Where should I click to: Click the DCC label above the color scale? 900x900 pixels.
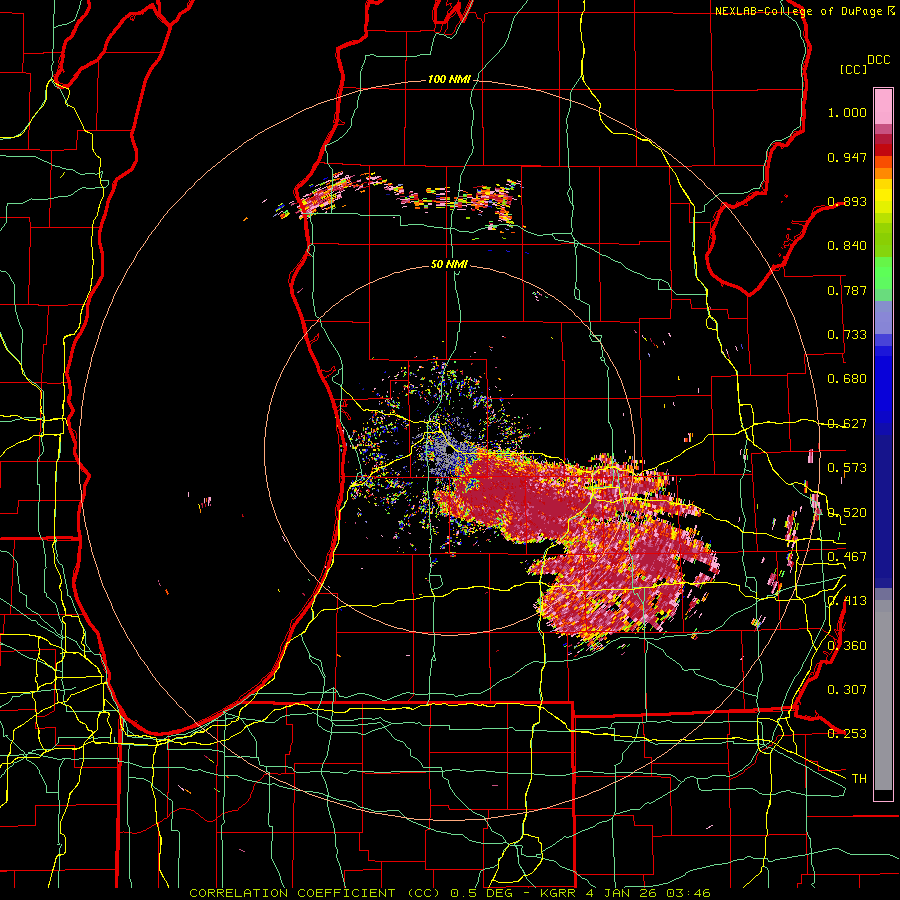878,60
